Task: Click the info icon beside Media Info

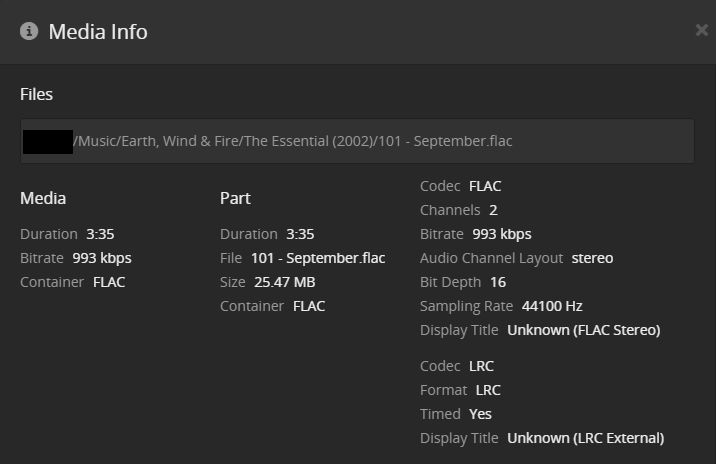Action: [29, 31]
